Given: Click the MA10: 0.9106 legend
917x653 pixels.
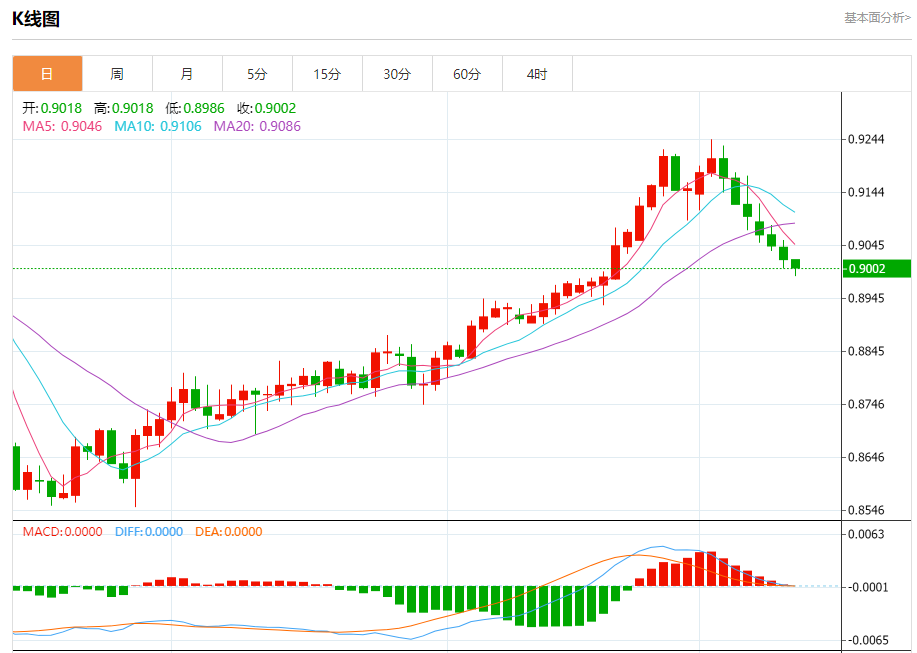Looking at the screenshot, I should point(158,126).
